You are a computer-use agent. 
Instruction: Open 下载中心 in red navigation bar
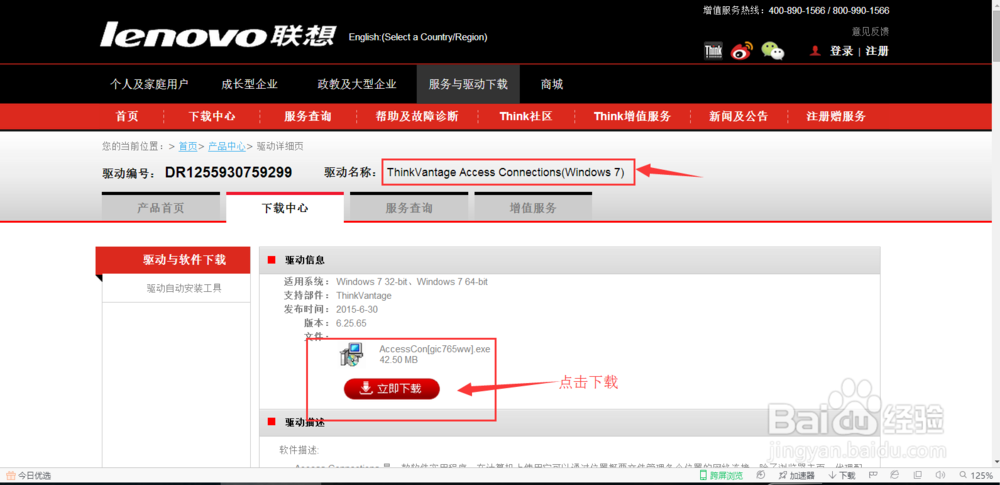point(212,116)
